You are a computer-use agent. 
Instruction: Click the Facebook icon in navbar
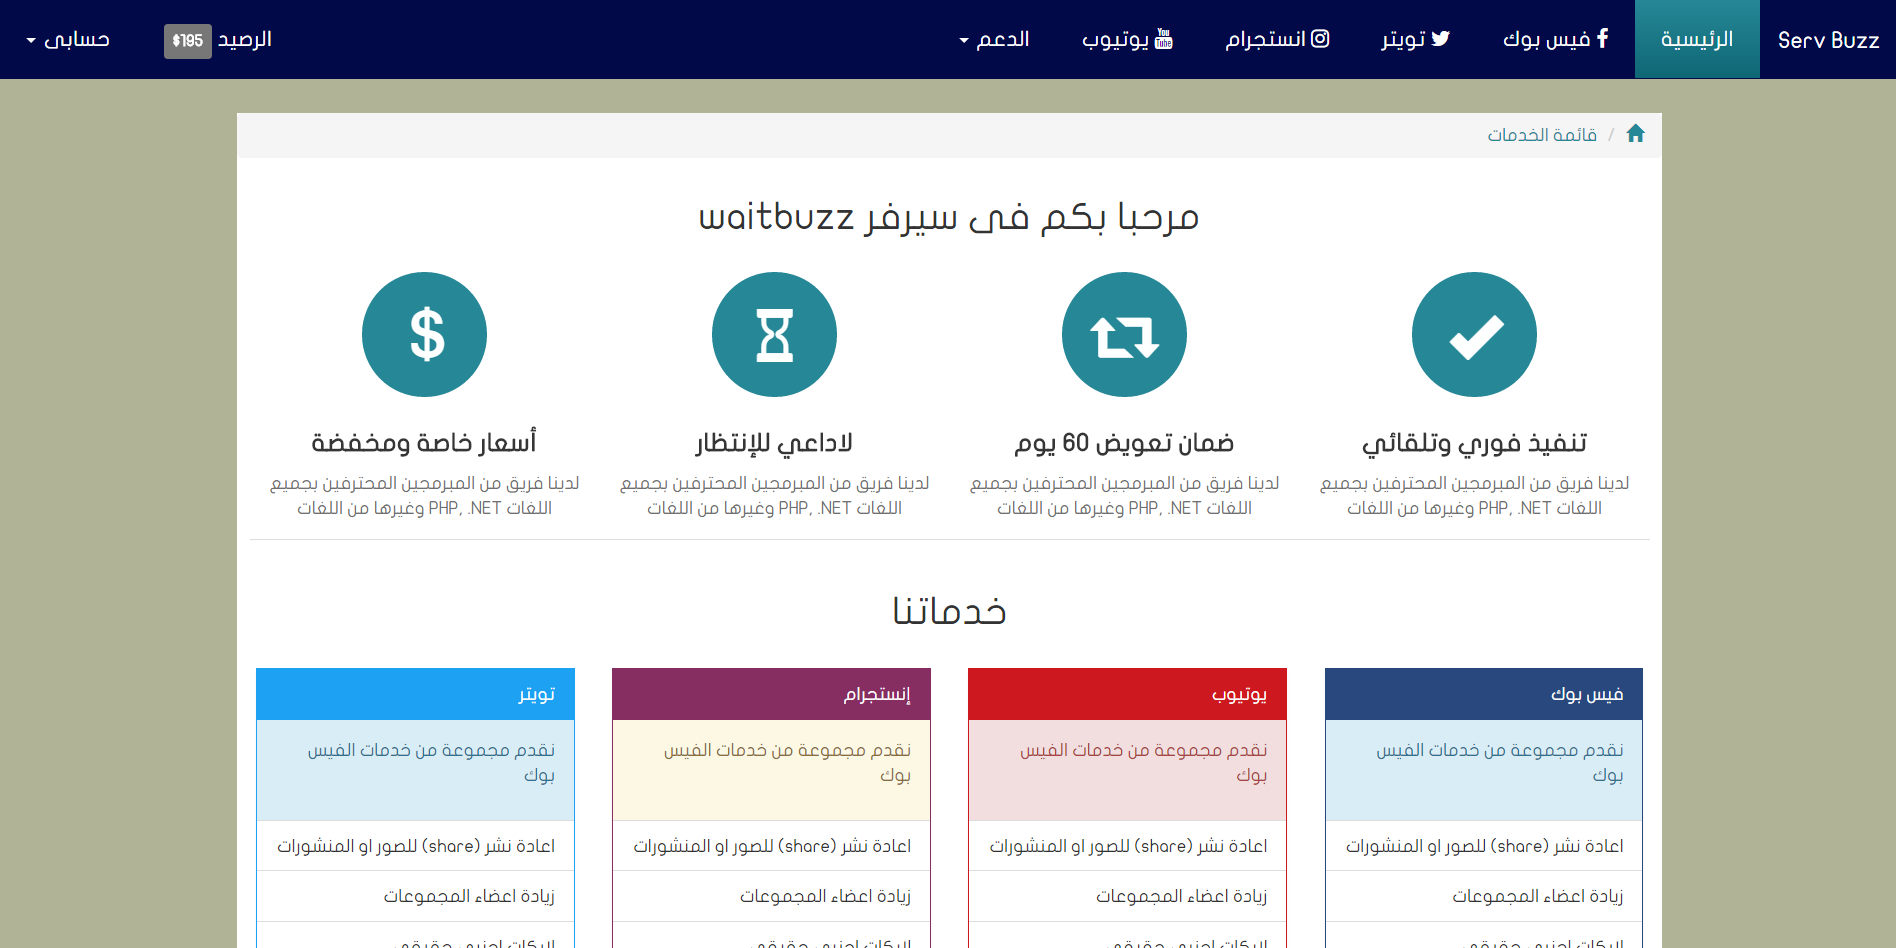(x=1602, y=38)
